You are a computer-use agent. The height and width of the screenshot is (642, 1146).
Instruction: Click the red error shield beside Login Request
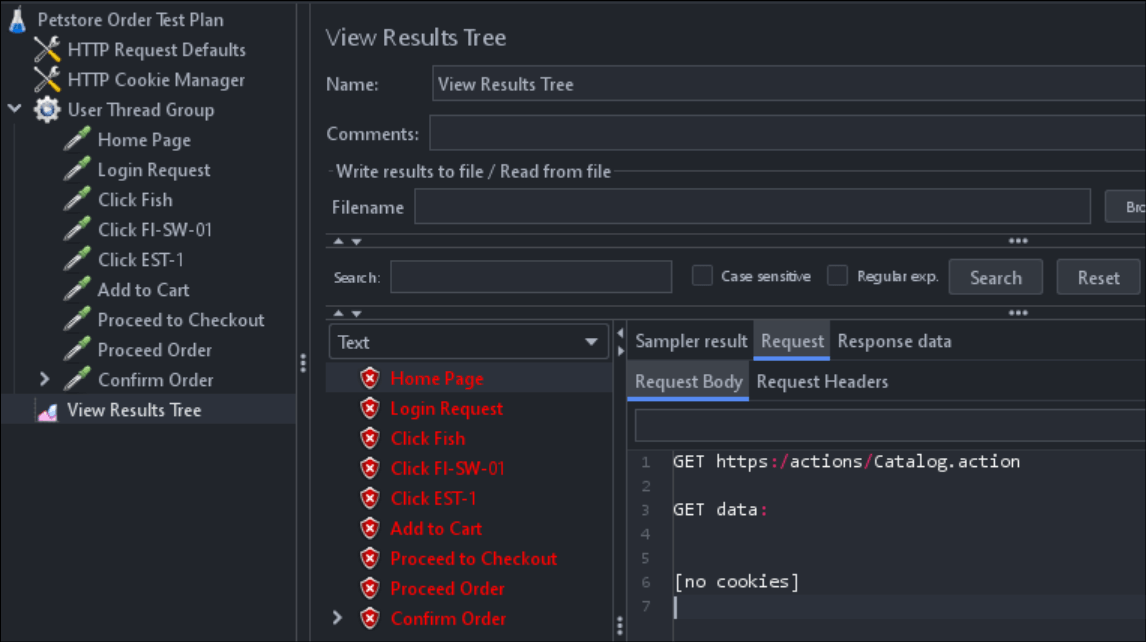(x=369, y=408)
